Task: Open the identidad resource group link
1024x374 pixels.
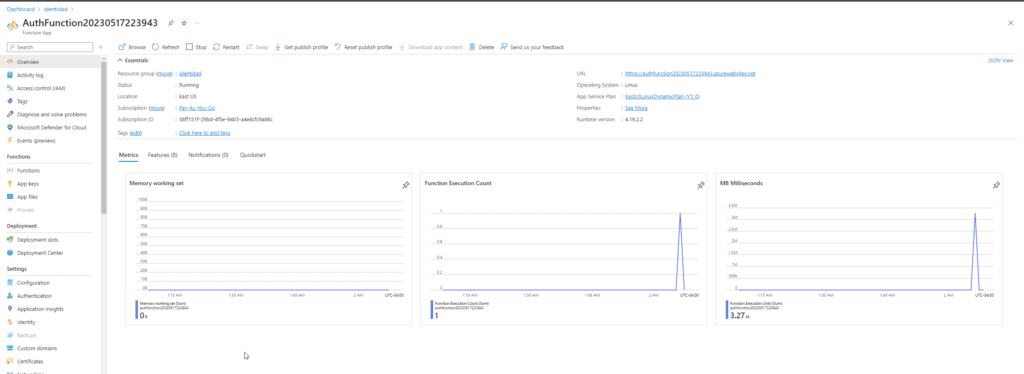Action: [189, 74]
